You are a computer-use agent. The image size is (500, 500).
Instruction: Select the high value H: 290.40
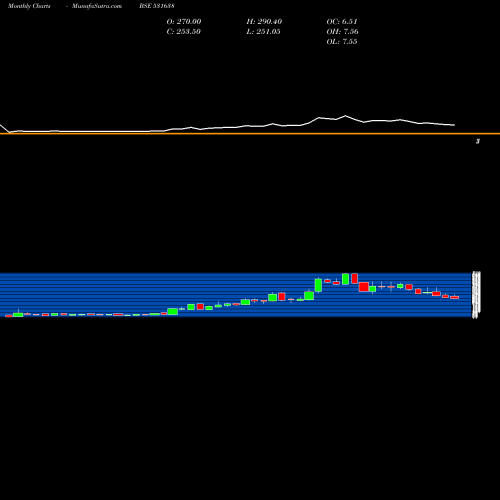[x=264, y=21]
